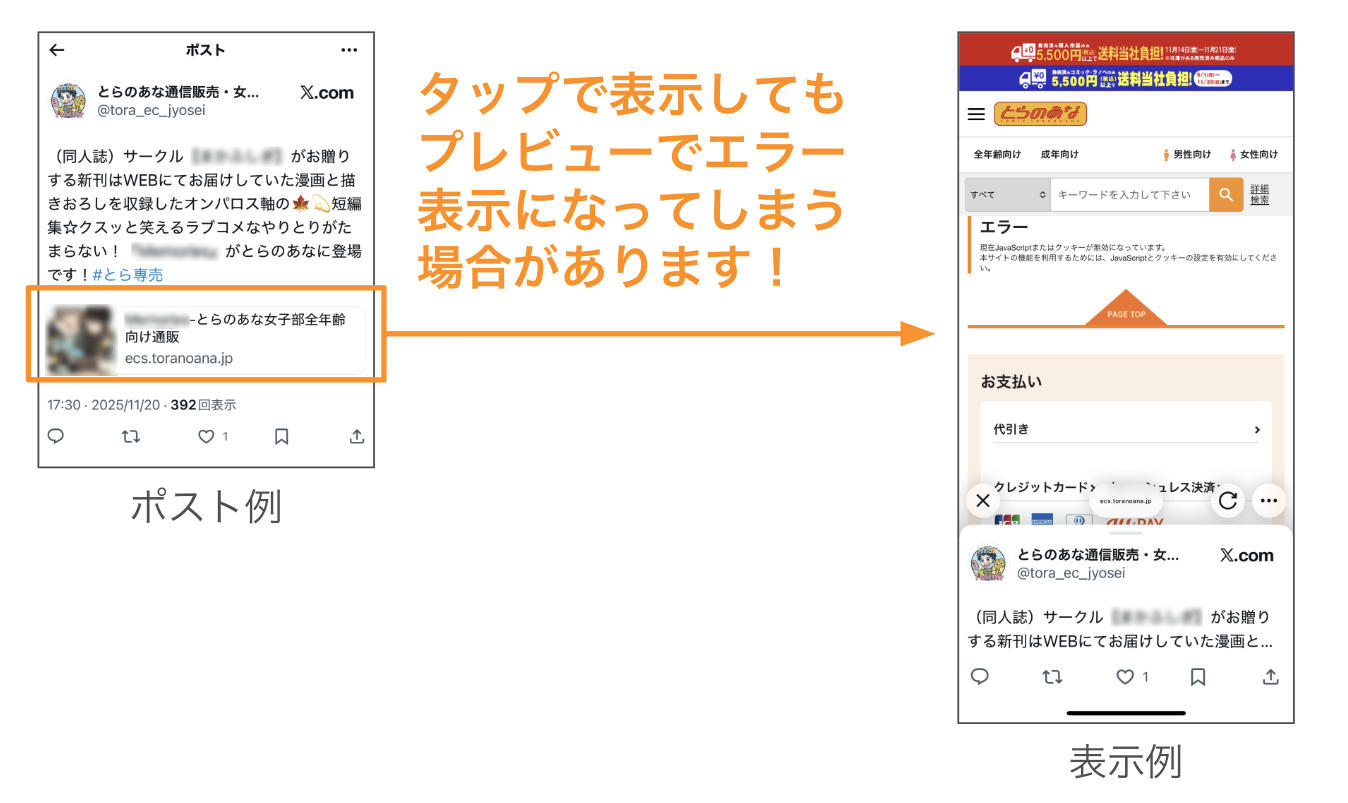The image size is (1348, 803).
Task: Expand the 代引き payment option
Action: click(1125, 430)
